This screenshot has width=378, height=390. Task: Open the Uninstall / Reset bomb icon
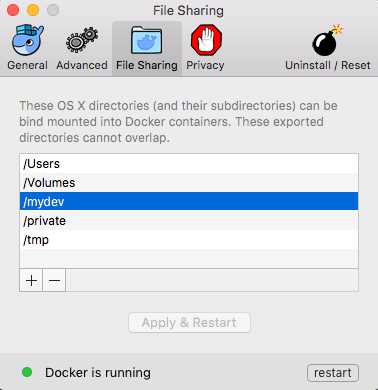(x=327, y=40)
